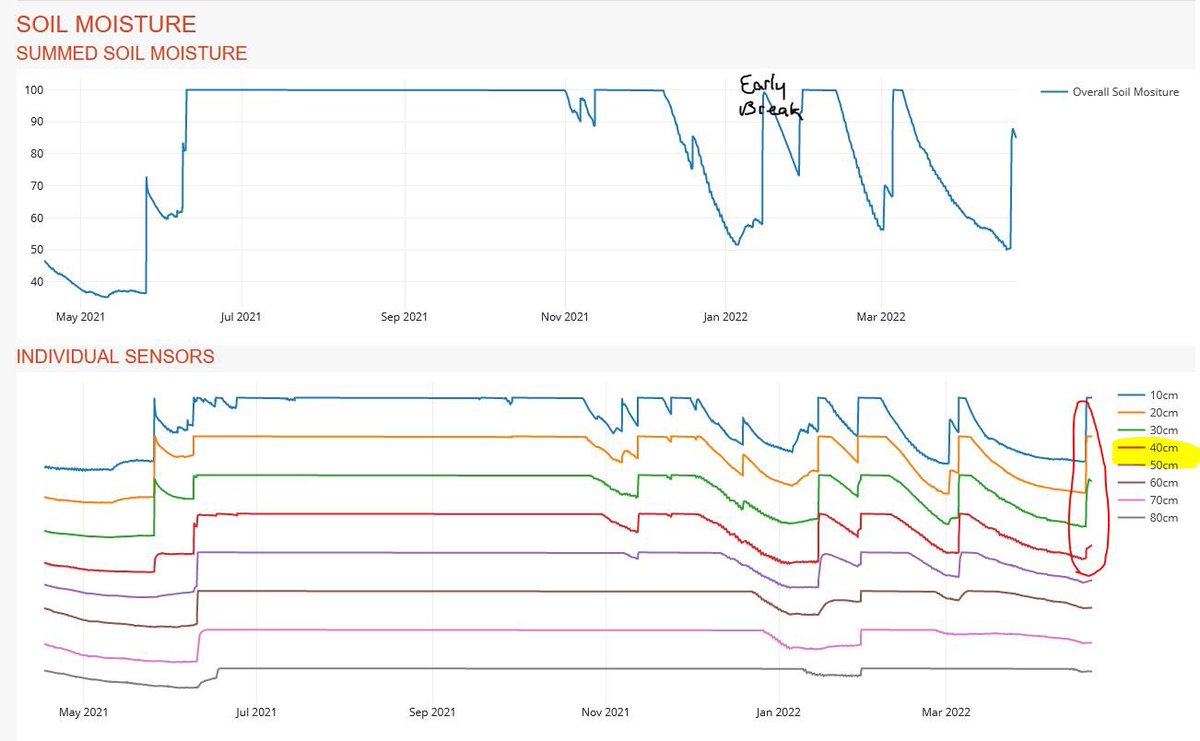Click the Mar 2022 label on summed chart
The height and width of the screenshot is (741, 1200).
(881, 317)
